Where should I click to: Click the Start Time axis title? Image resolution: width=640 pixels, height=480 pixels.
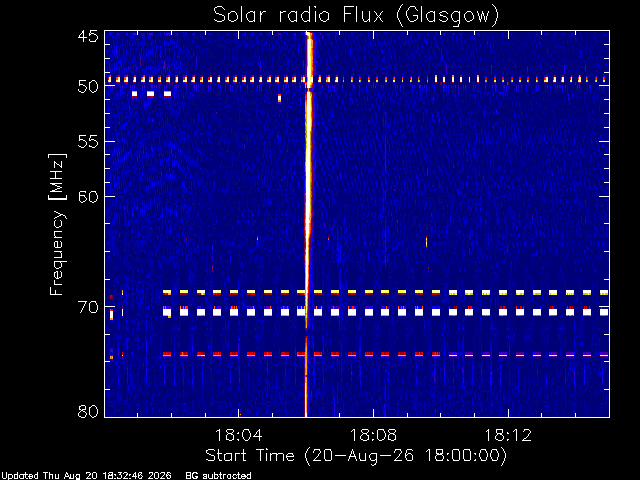pos(356,456)
